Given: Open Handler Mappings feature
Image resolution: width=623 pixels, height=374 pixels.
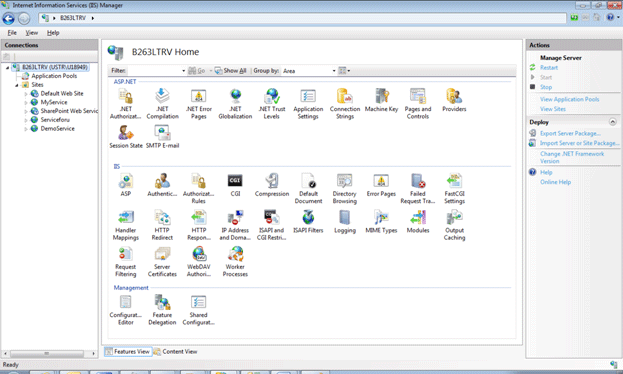Looking at the screenshot, I should coord(126,225).
